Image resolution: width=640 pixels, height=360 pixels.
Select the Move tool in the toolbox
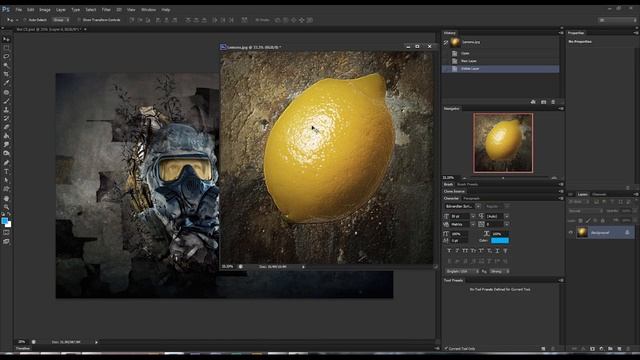6,39
